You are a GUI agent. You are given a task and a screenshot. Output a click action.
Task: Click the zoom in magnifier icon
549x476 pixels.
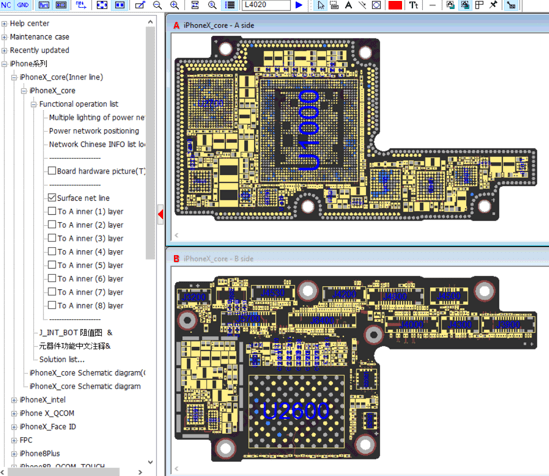point(174,5)
